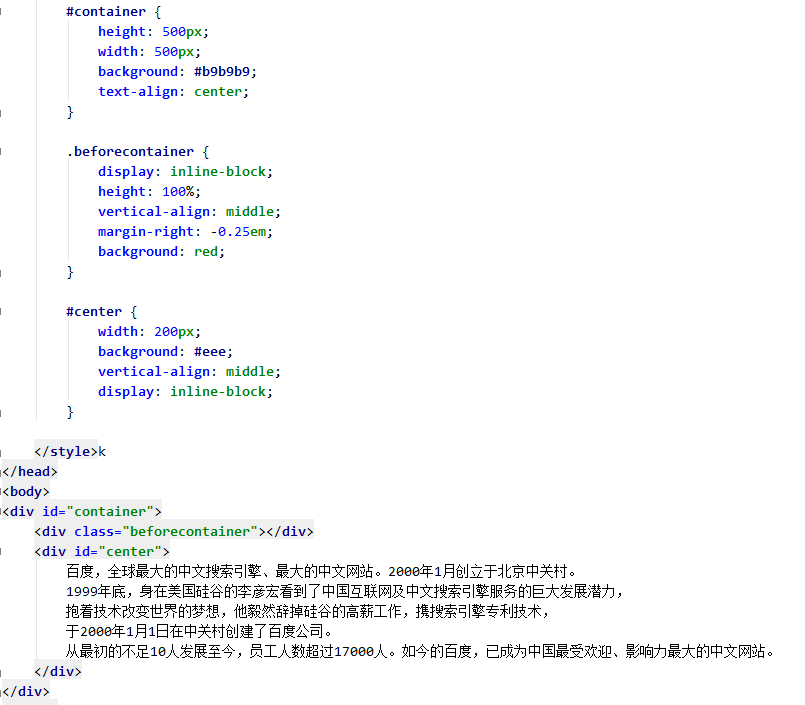Viewport: 805px width, 705px height.
Task: Click the stray 'k' after </style>
Action: [x=102, y=452]
